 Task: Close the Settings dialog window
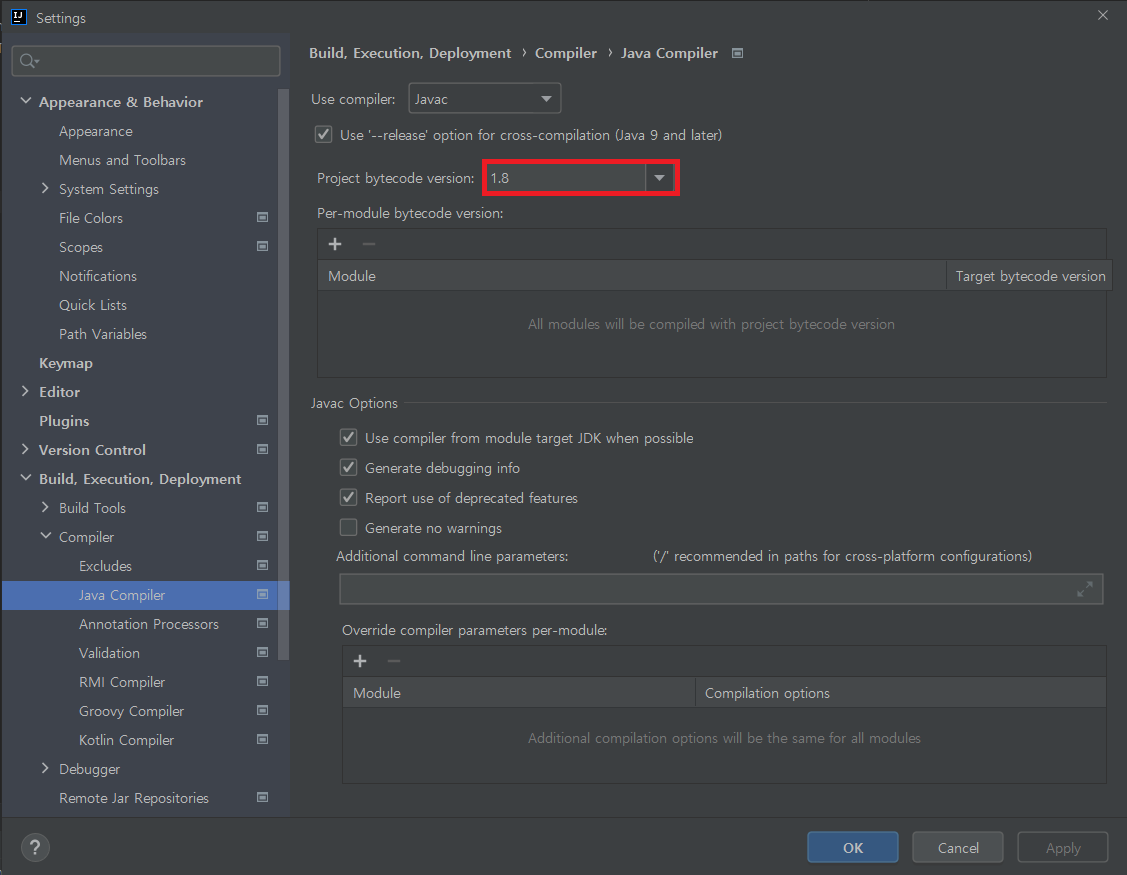1103,15
